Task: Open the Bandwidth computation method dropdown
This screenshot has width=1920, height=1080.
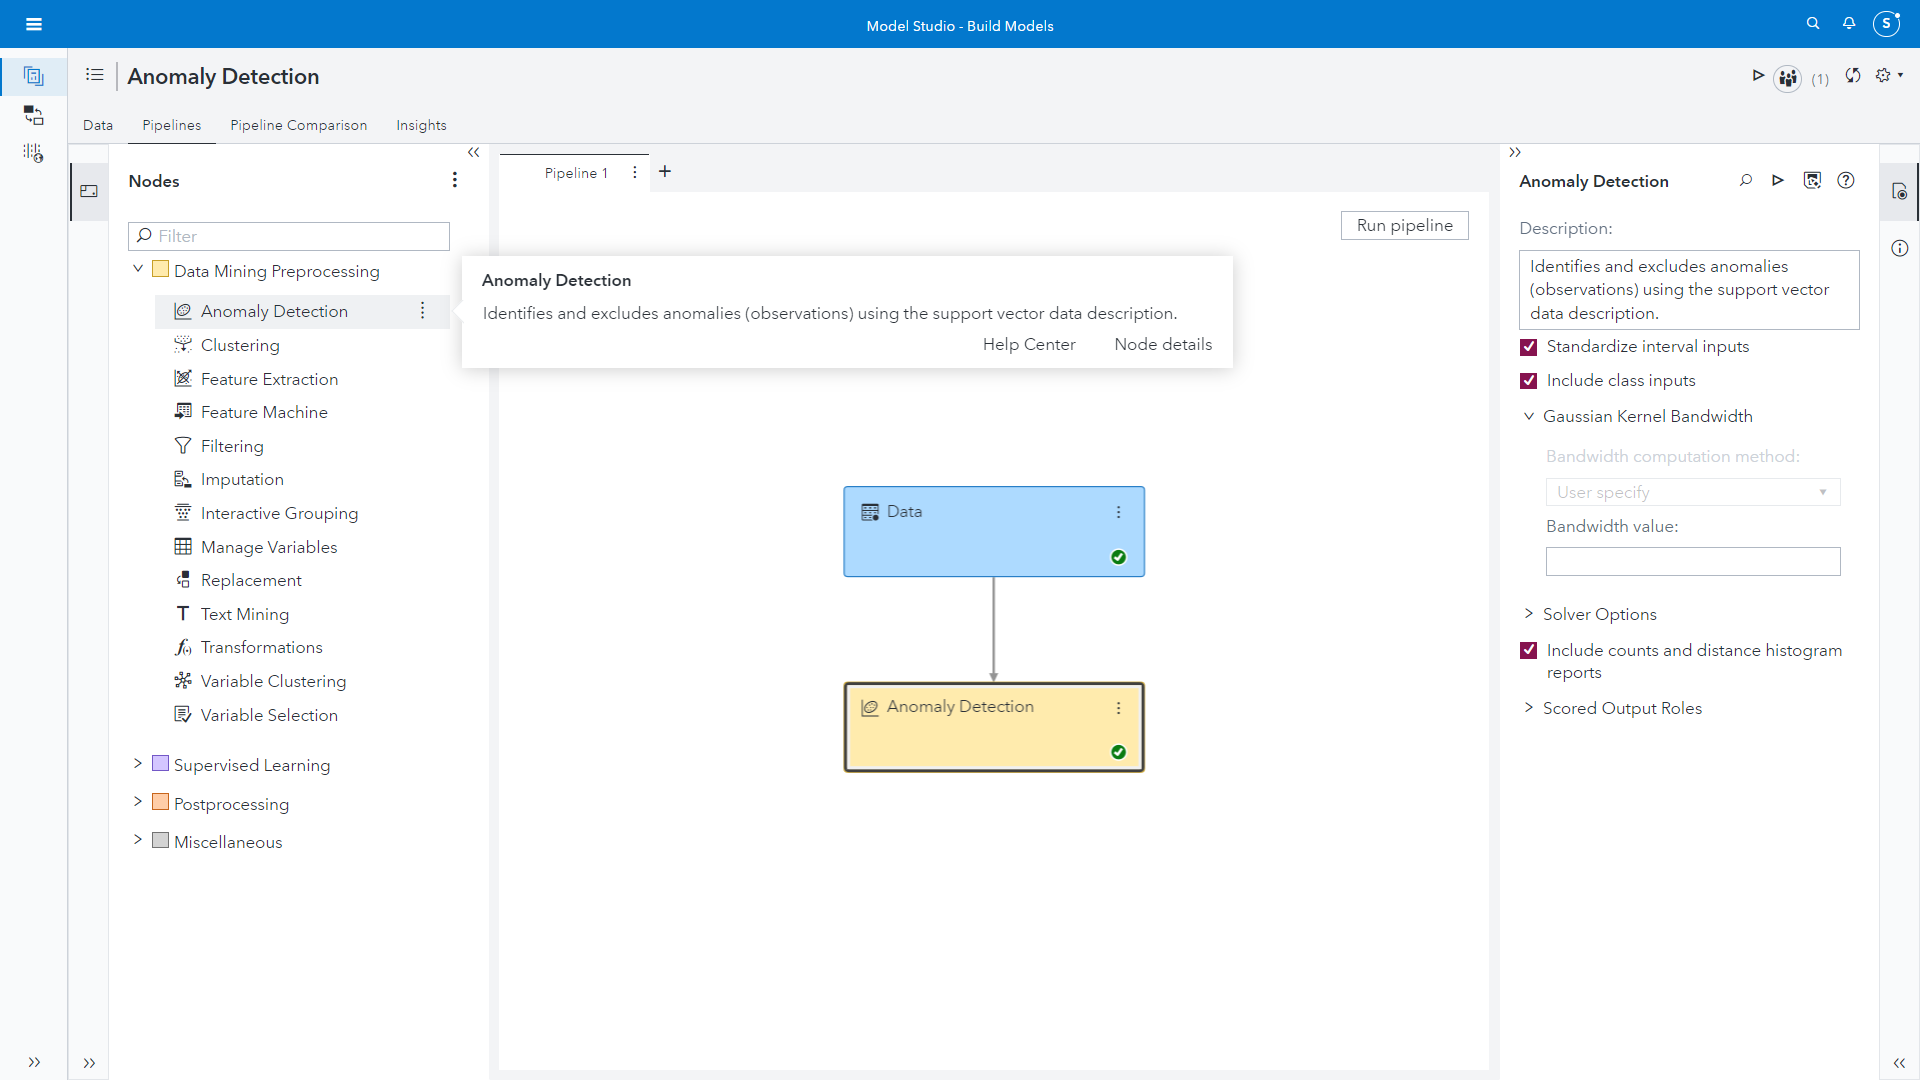Action: [x=1692, y=492]
